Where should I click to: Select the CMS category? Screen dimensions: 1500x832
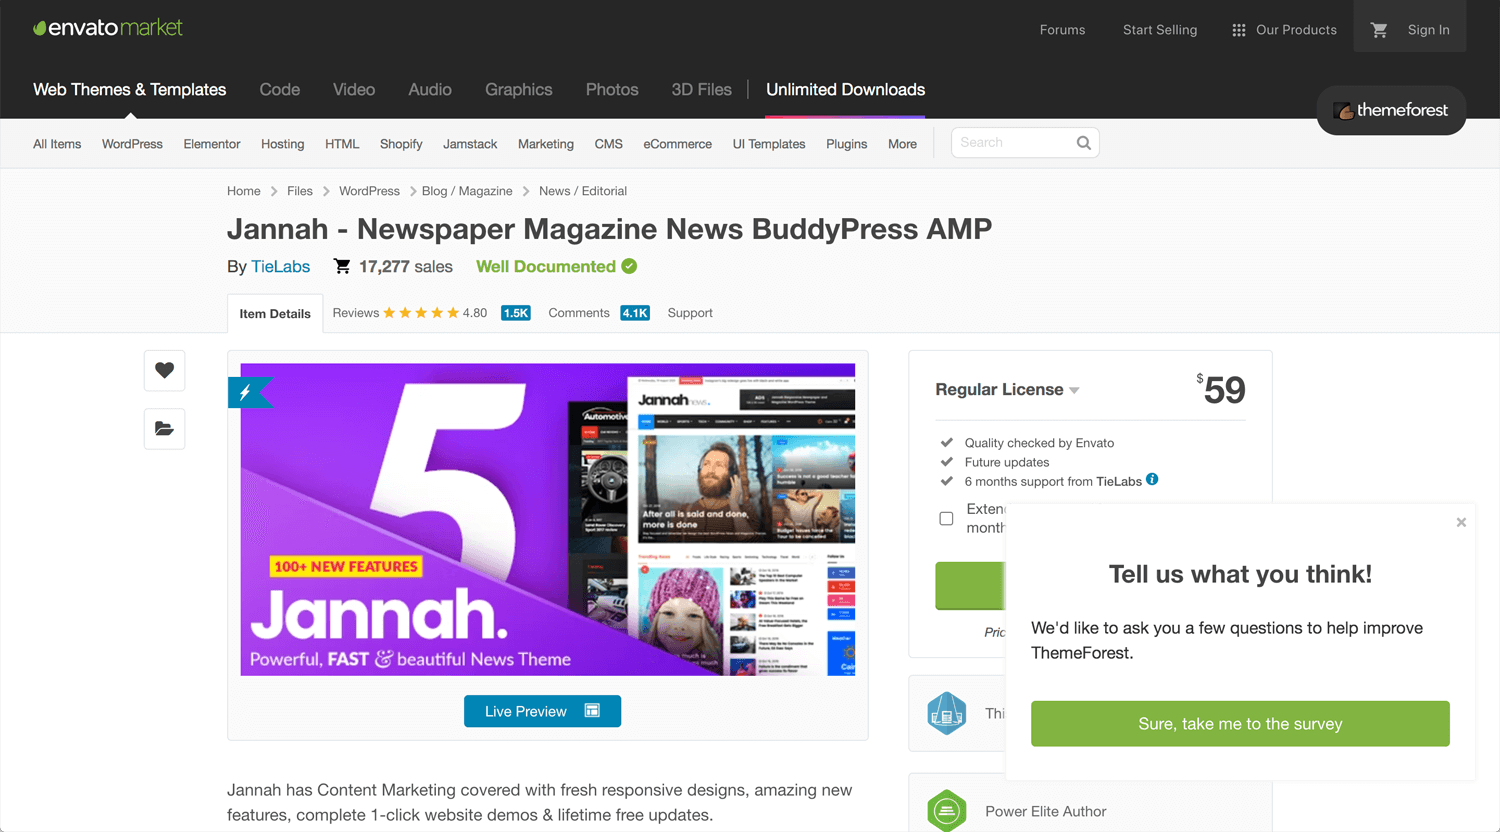coord(609,144)
